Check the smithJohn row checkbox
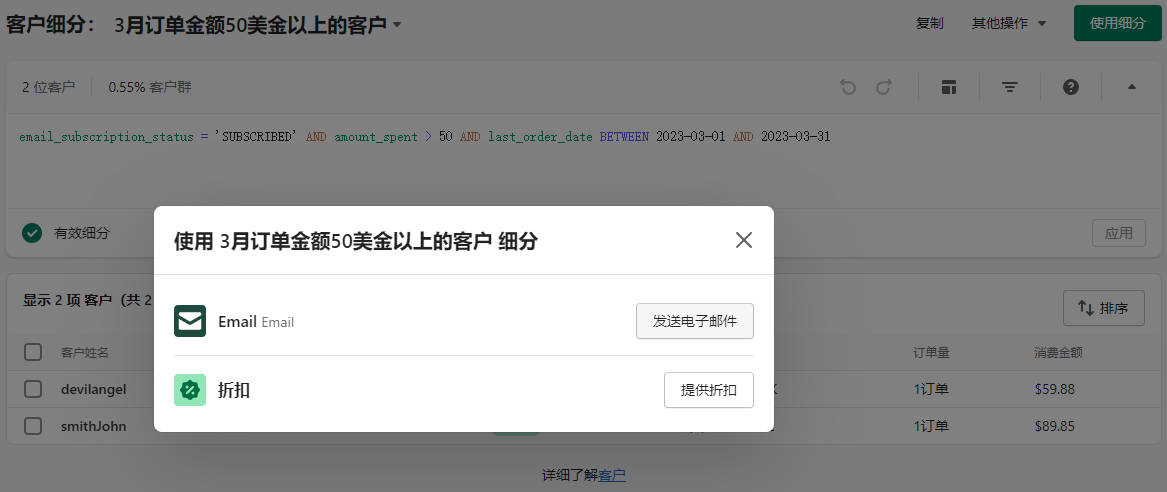The width and height of the screenshot is (1167, 492). pyautogui.click(x=33, y=426)
